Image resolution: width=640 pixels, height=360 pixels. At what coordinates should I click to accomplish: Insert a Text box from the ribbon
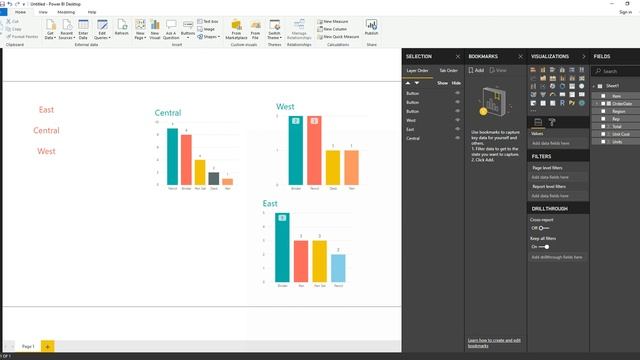click(208, 21)
